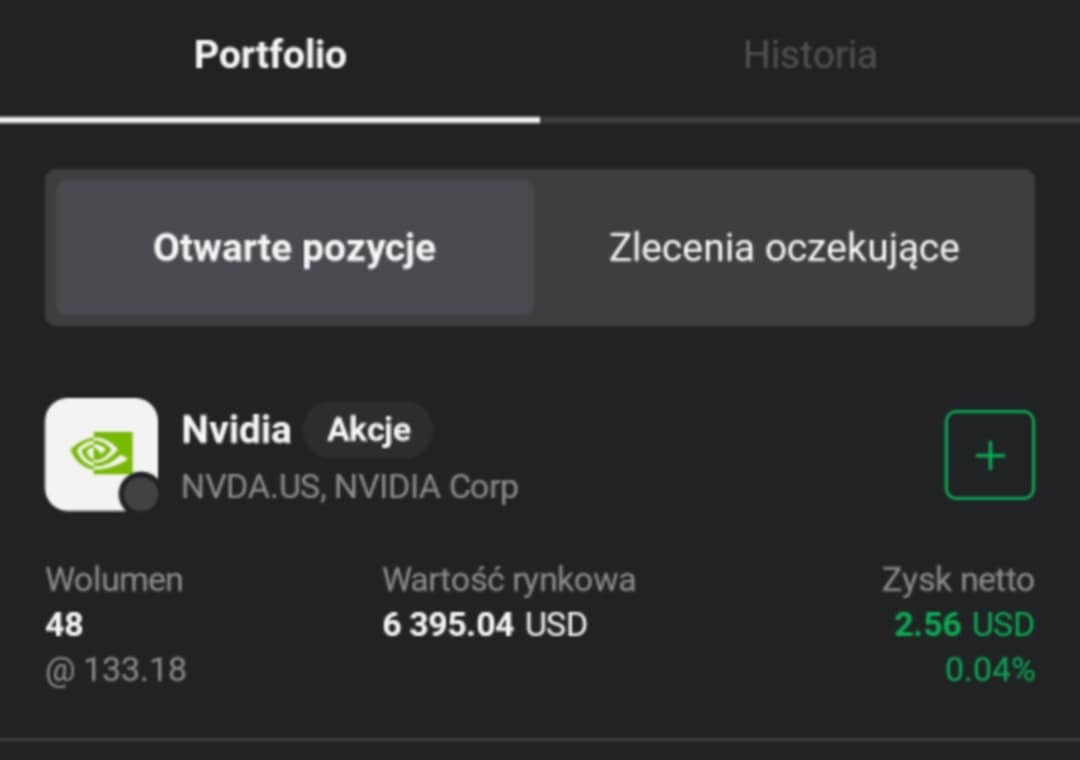Click the green plus icon button
Screen dimensions: 1080x760
point(989,455)
